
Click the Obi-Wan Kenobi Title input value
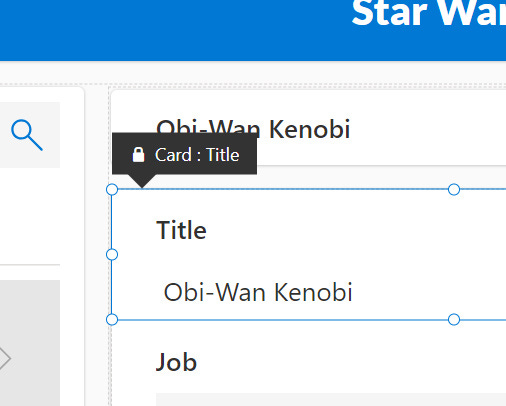click(x=258, y=292)
